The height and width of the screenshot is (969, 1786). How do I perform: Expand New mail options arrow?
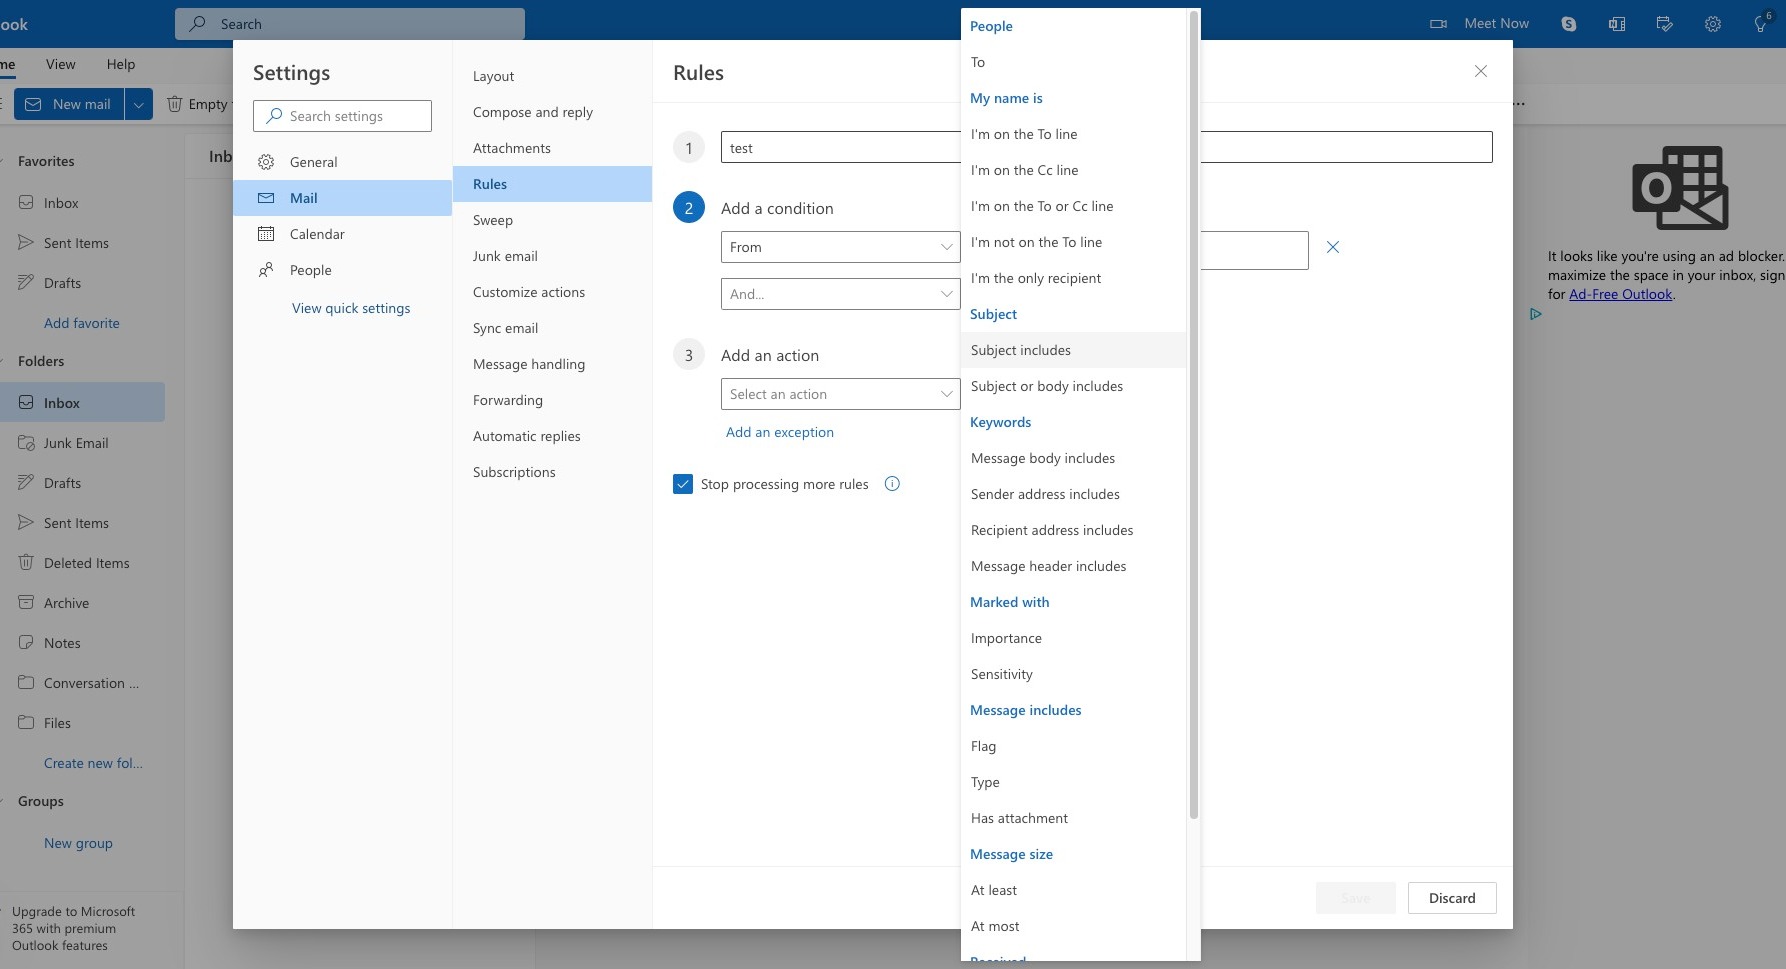(139, 104)
